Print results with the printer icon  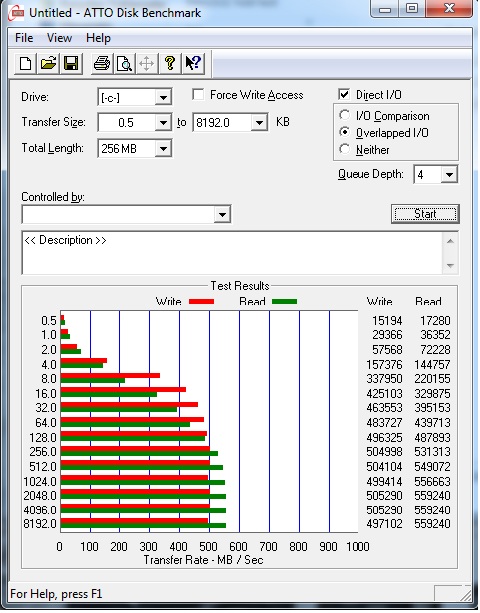click(102, 63)
